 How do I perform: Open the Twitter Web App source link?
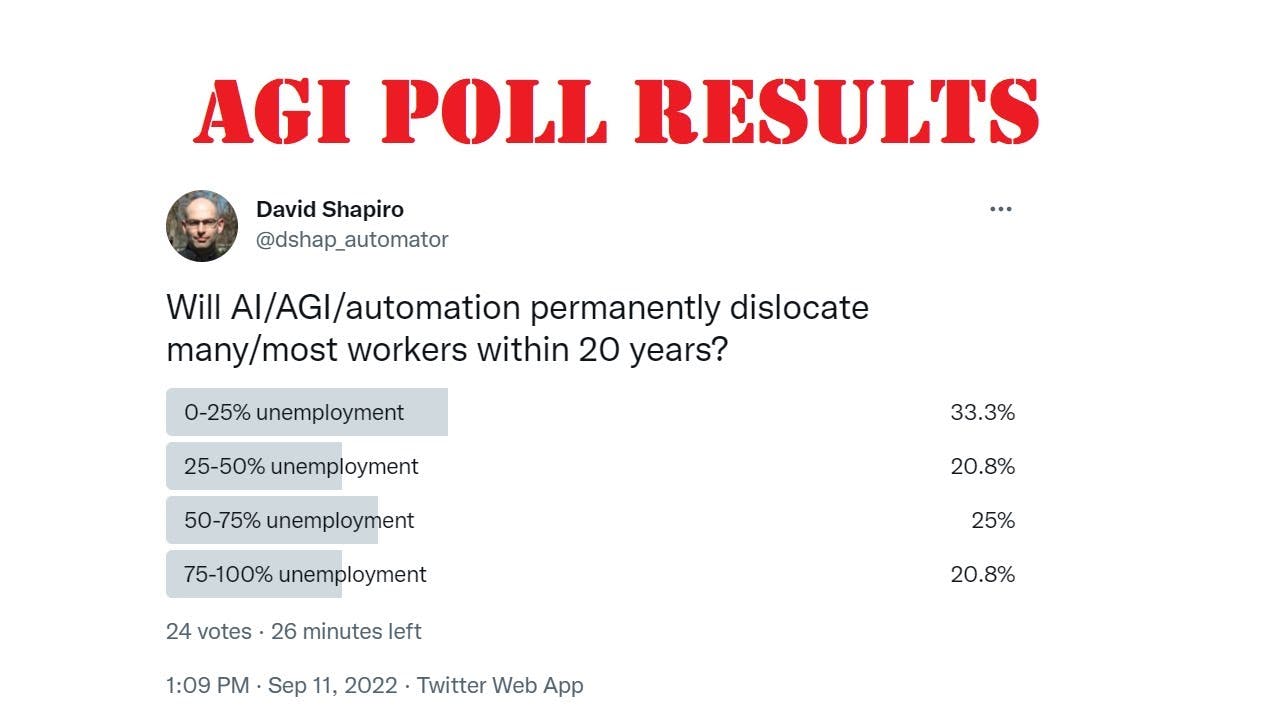[501, 685]
